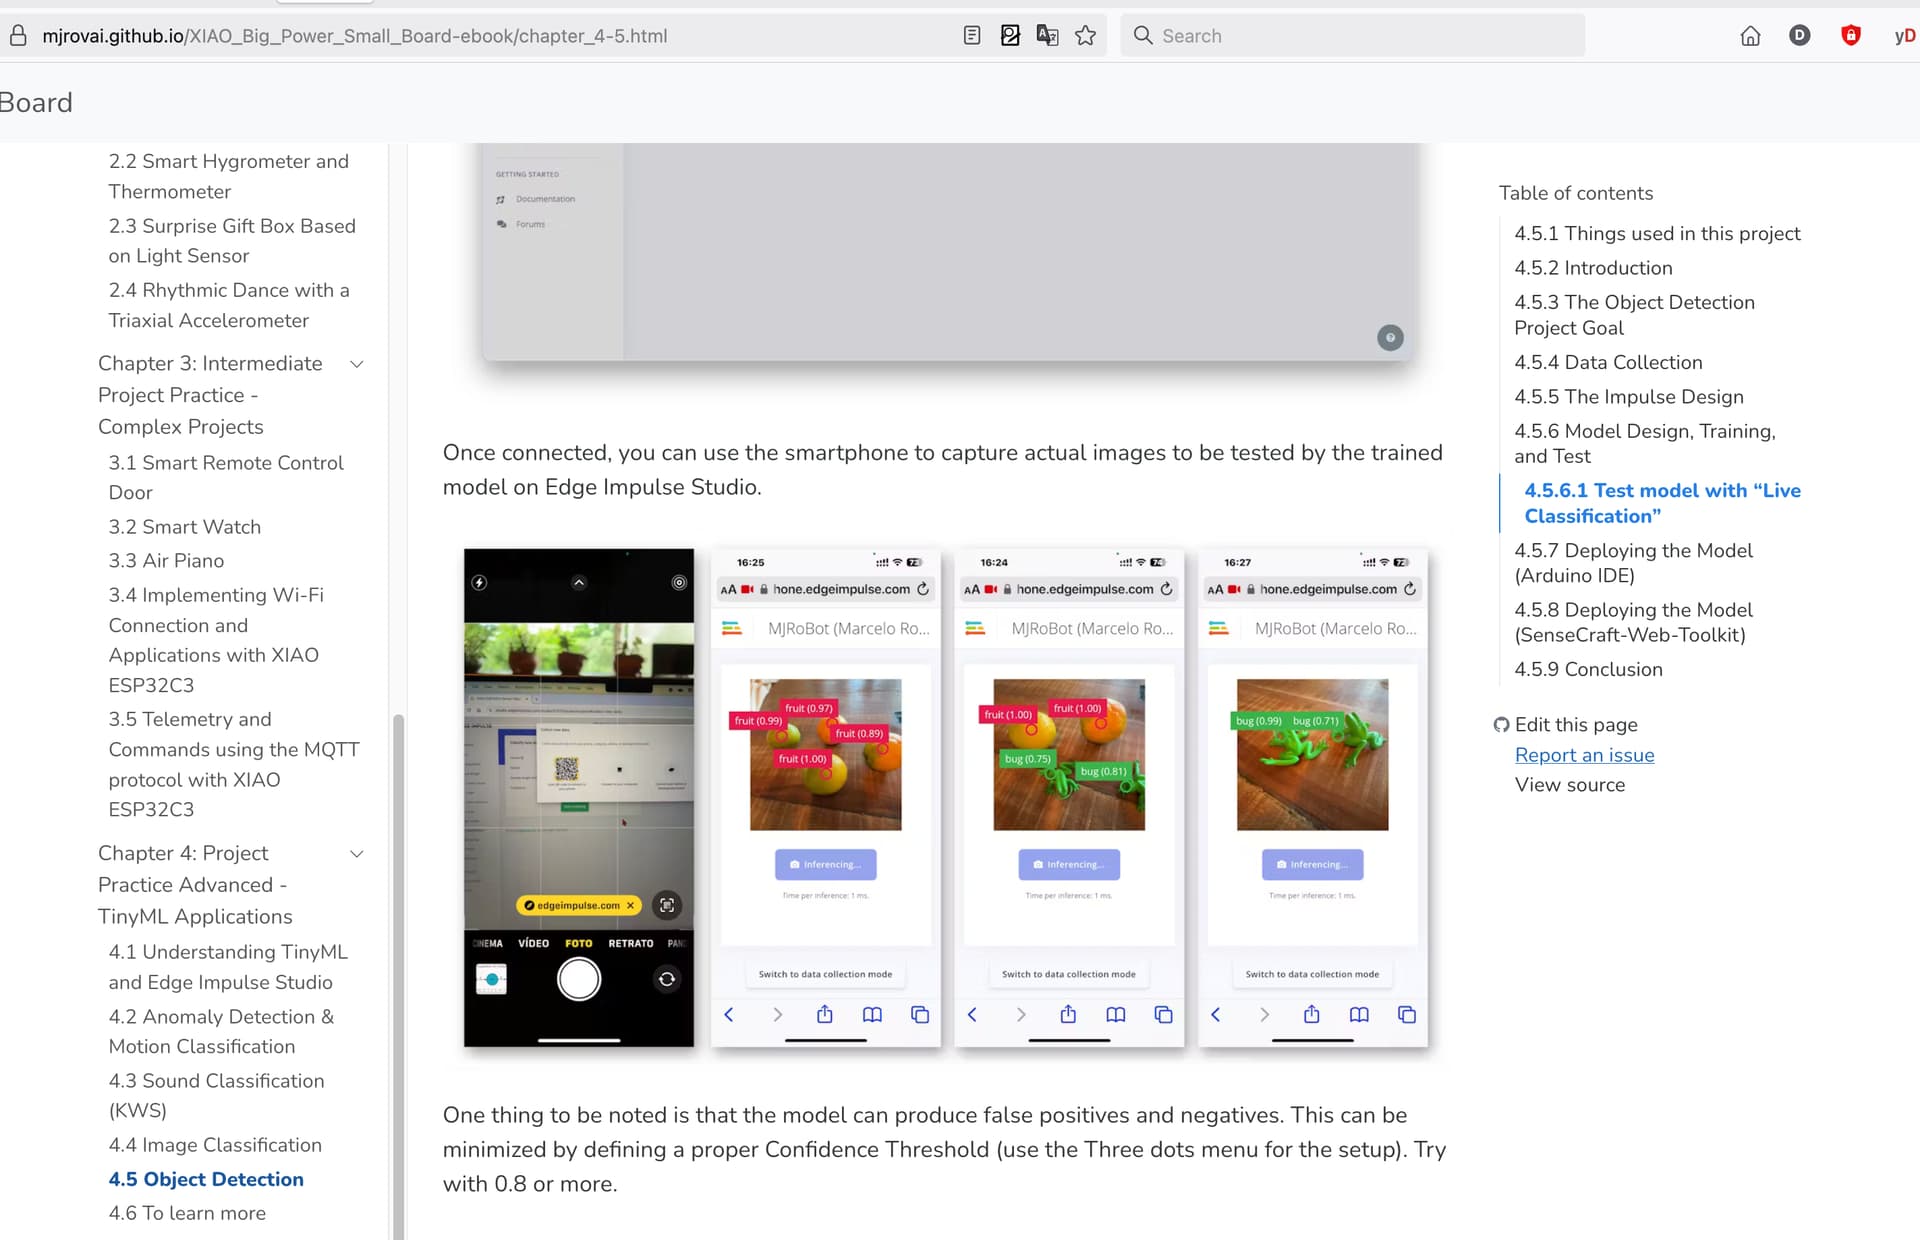Viewport: 1920px width, 1240px height.
Task: Click the edgeimpulse.com QR badge in photo
Action: (x=579, y=906)
